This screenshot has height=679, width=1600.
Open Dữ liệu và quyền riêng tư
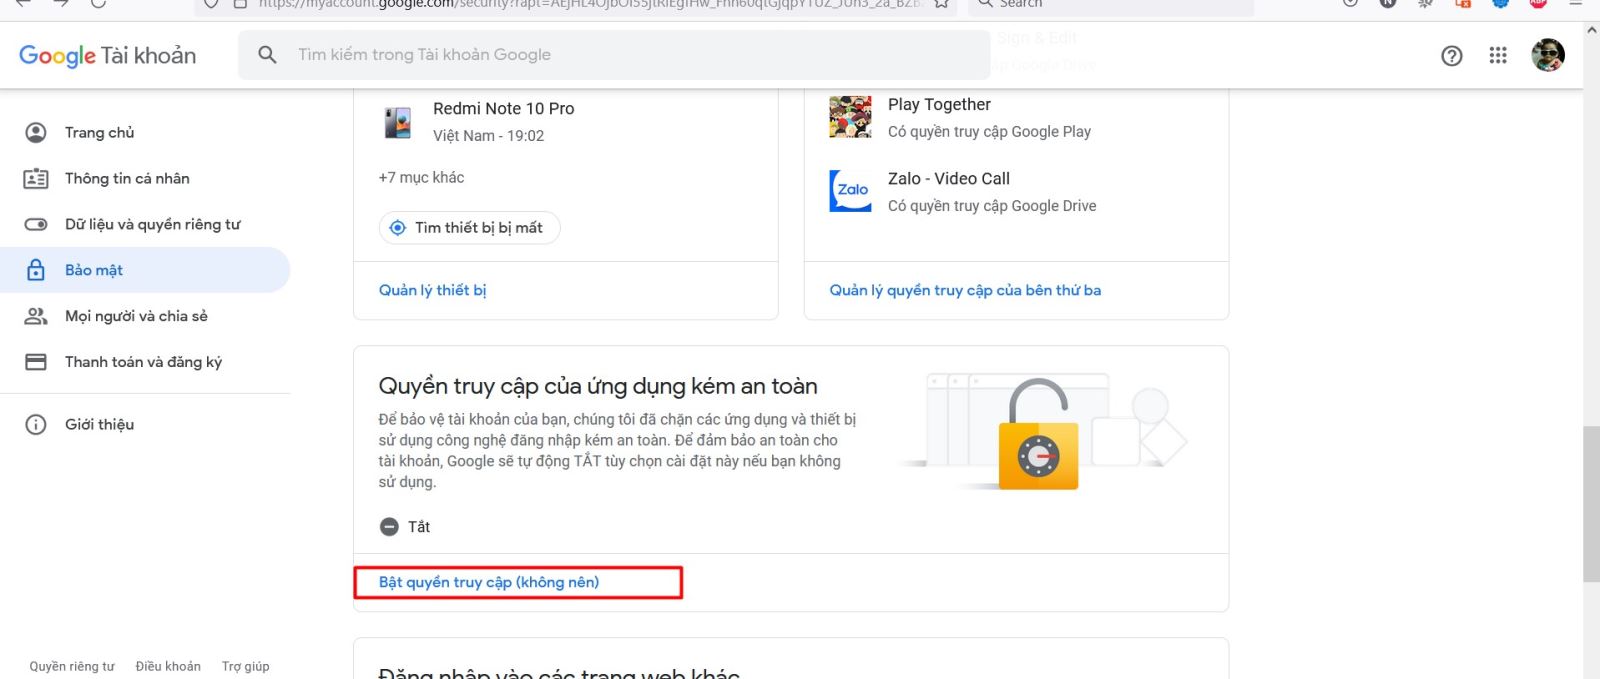click(152, 224)
